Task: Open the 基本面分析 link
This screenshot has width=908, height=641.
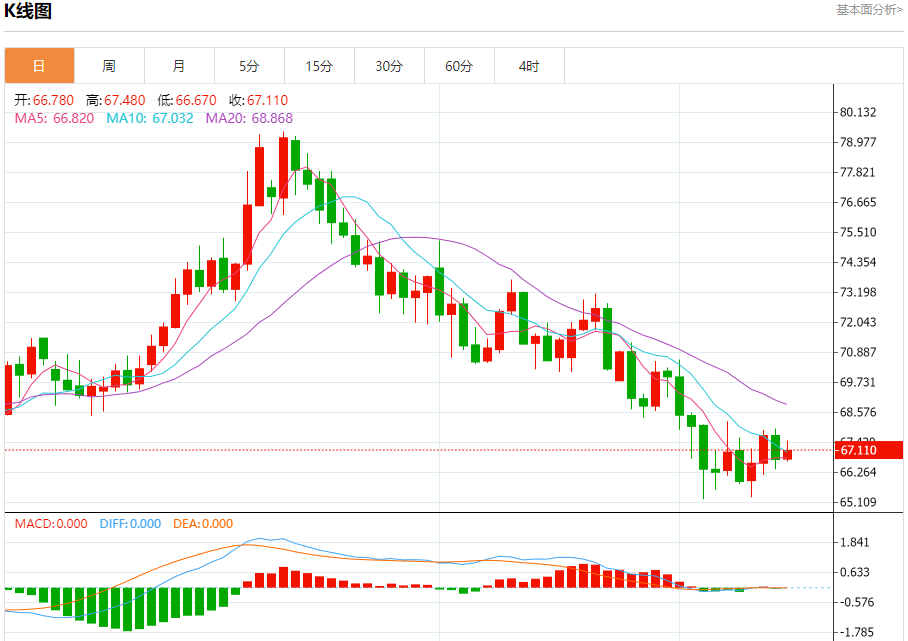Action: 869,10
